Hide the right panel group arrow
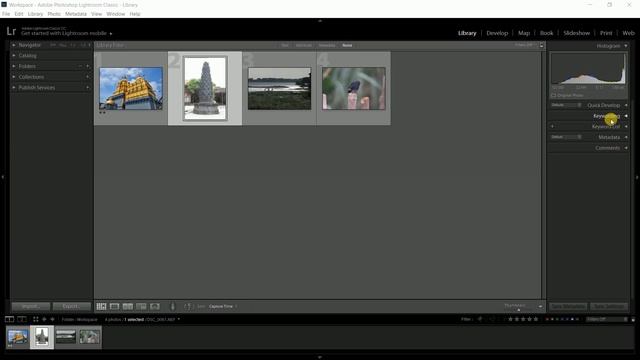Screen dimensions: 640x360 [x=637, y=177]
